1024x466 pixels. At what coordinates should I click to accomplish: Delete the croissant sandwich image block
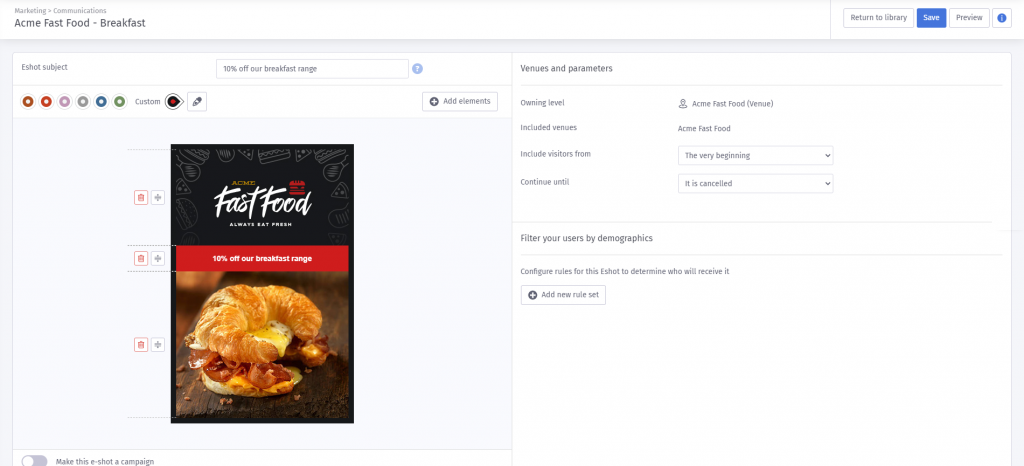tap(141, 345)
